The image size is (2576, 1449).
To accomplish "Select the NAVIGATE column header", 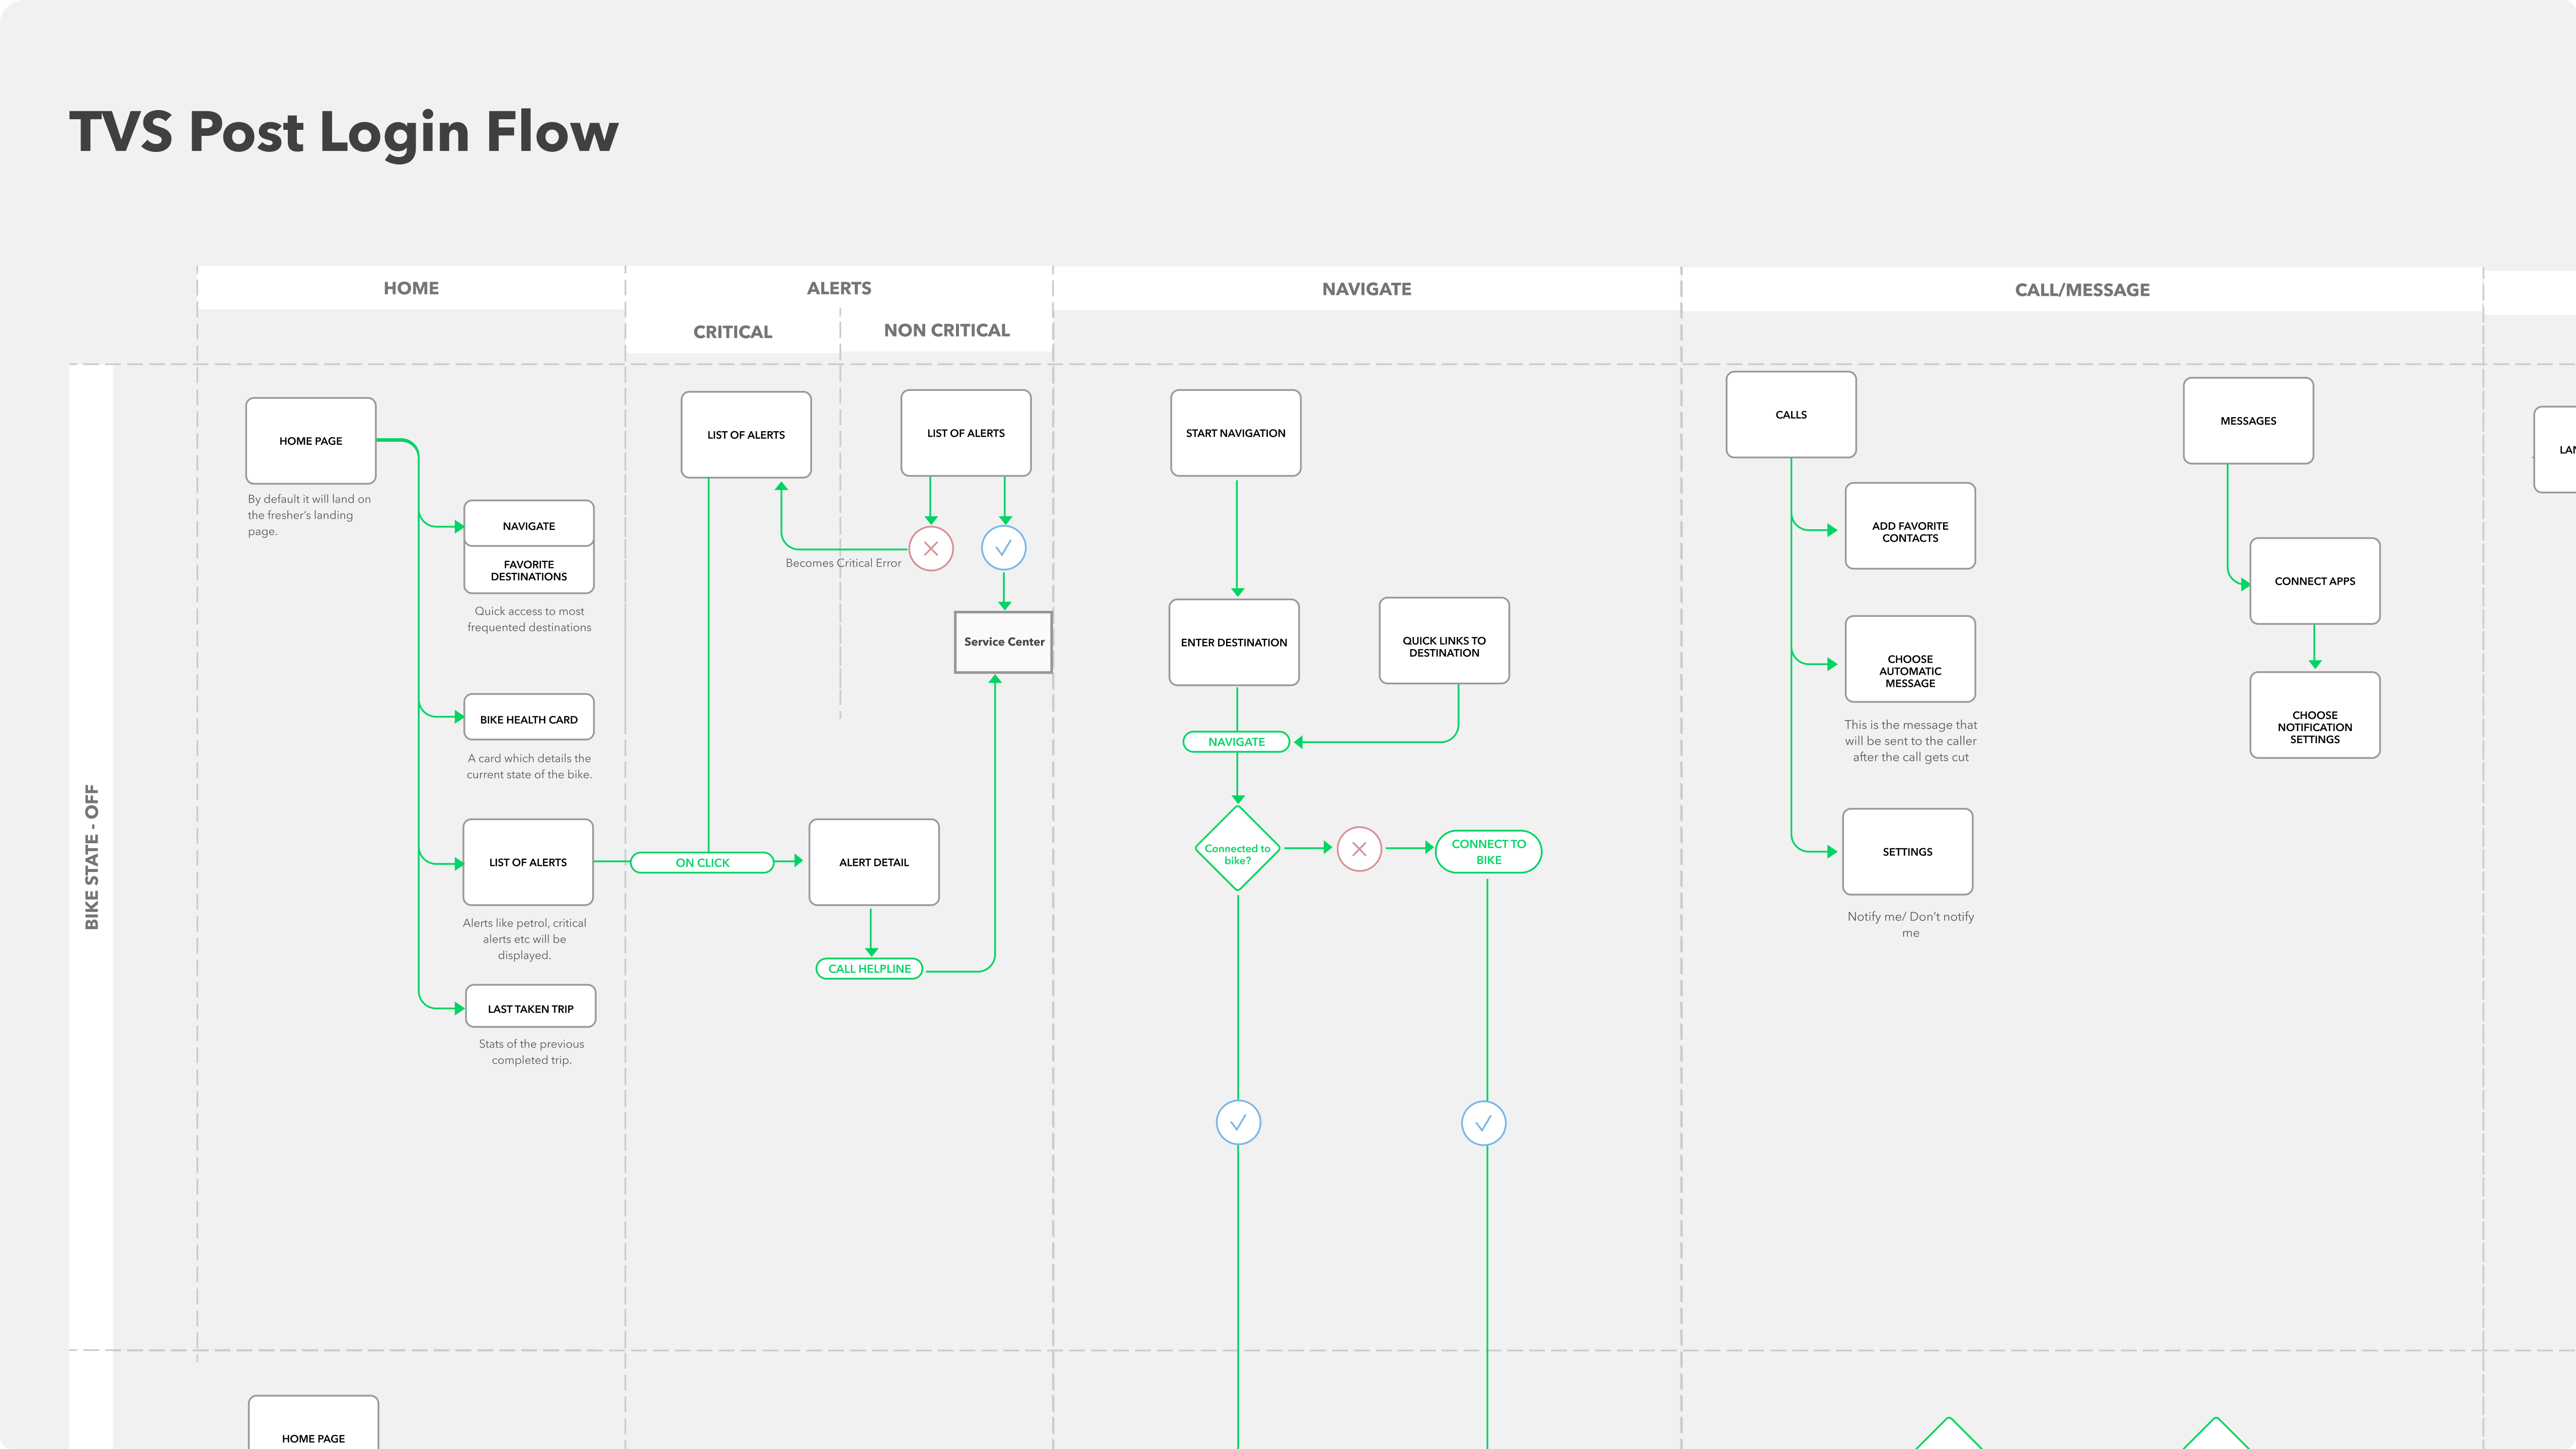I will 1366,289.
